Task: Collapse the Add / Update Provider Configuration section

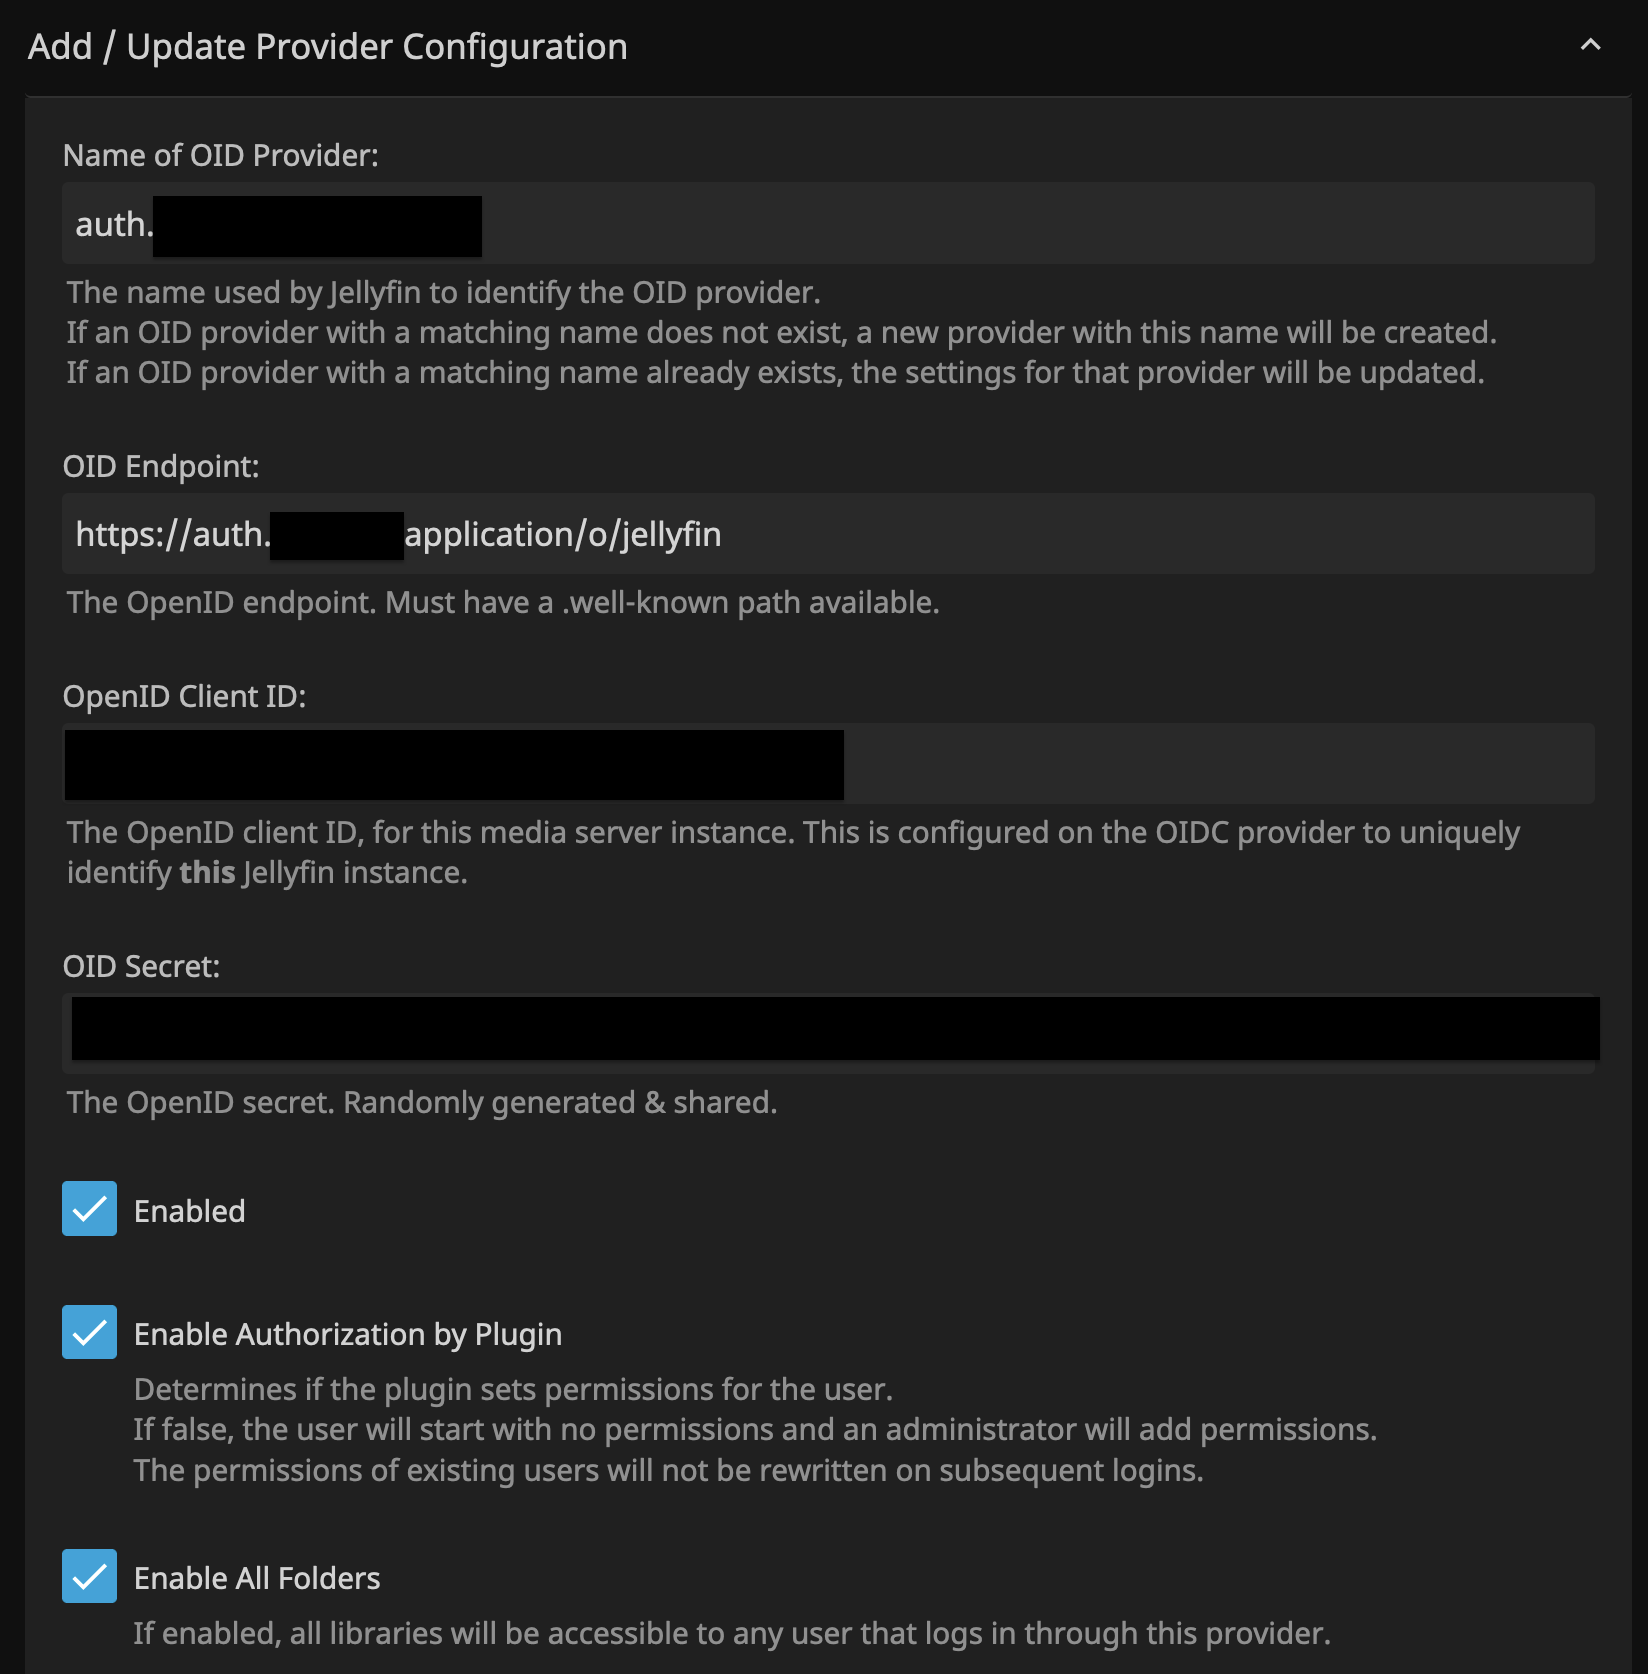Action: pyautogui.click(x=1589, y=45)
